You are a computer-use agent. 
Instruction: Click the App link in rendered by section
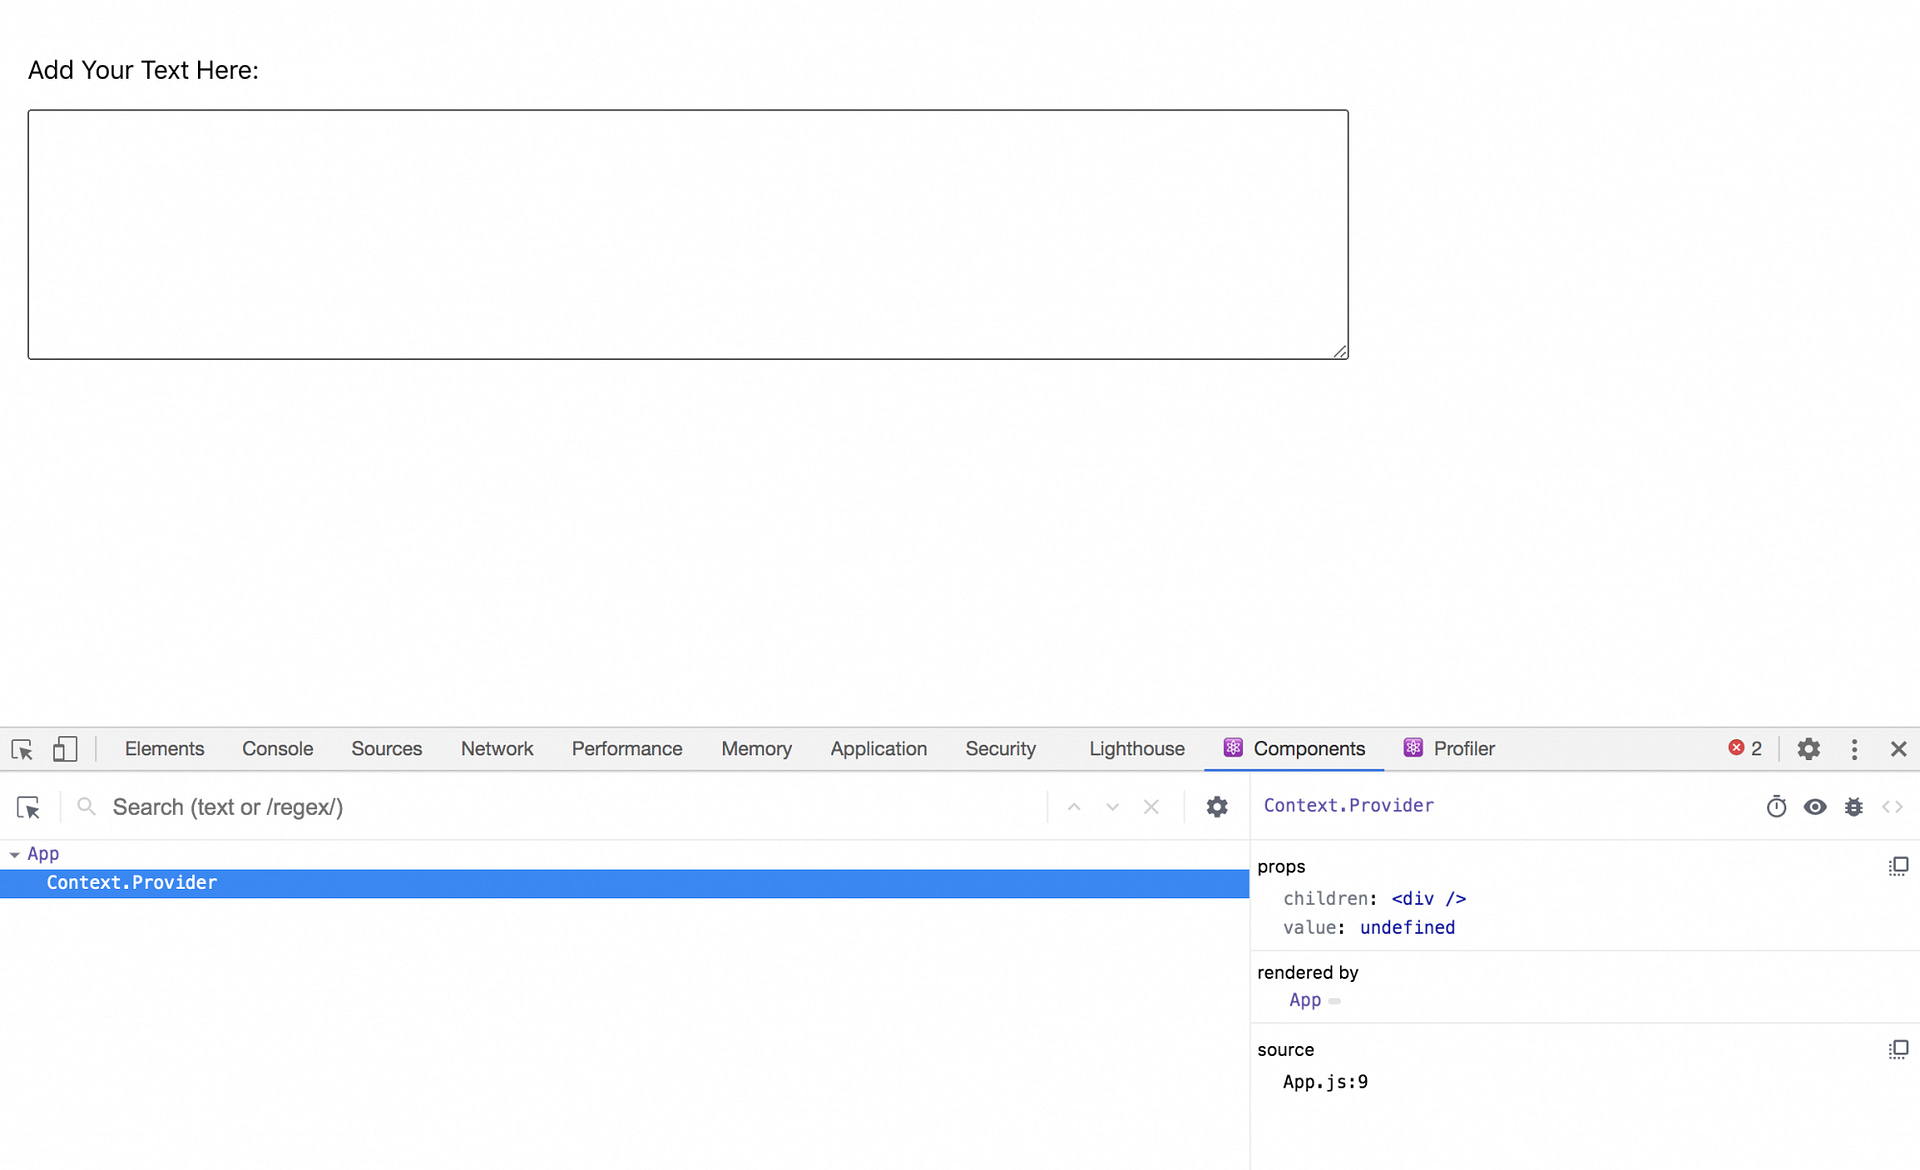click(1304, 1000)
